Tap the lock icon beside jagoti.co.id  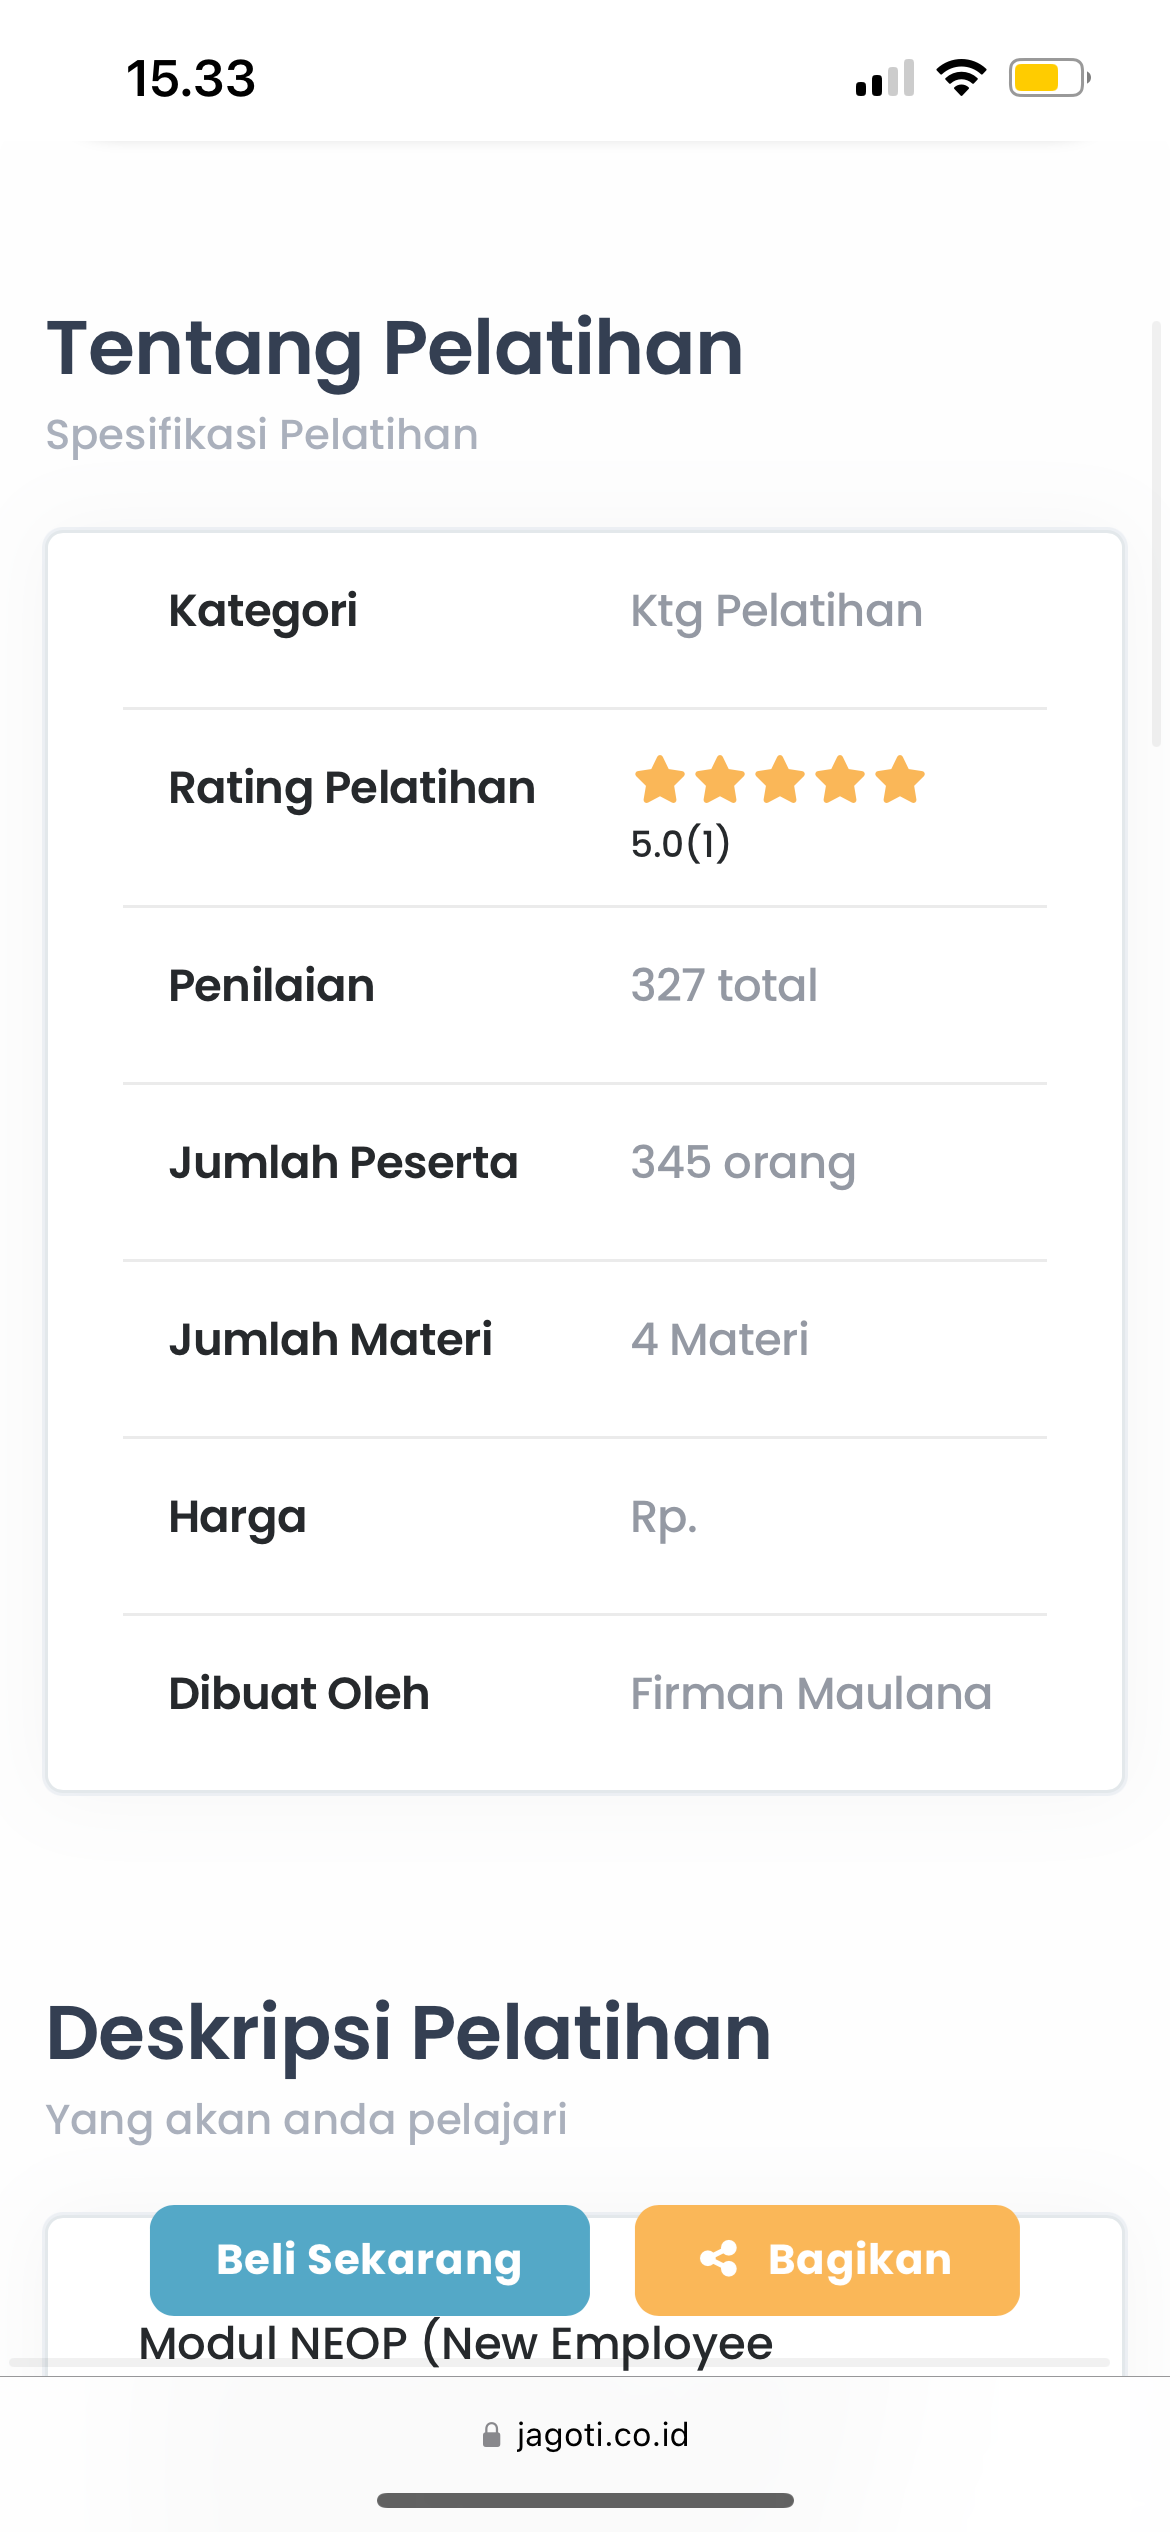click(x=491, y=2435)
